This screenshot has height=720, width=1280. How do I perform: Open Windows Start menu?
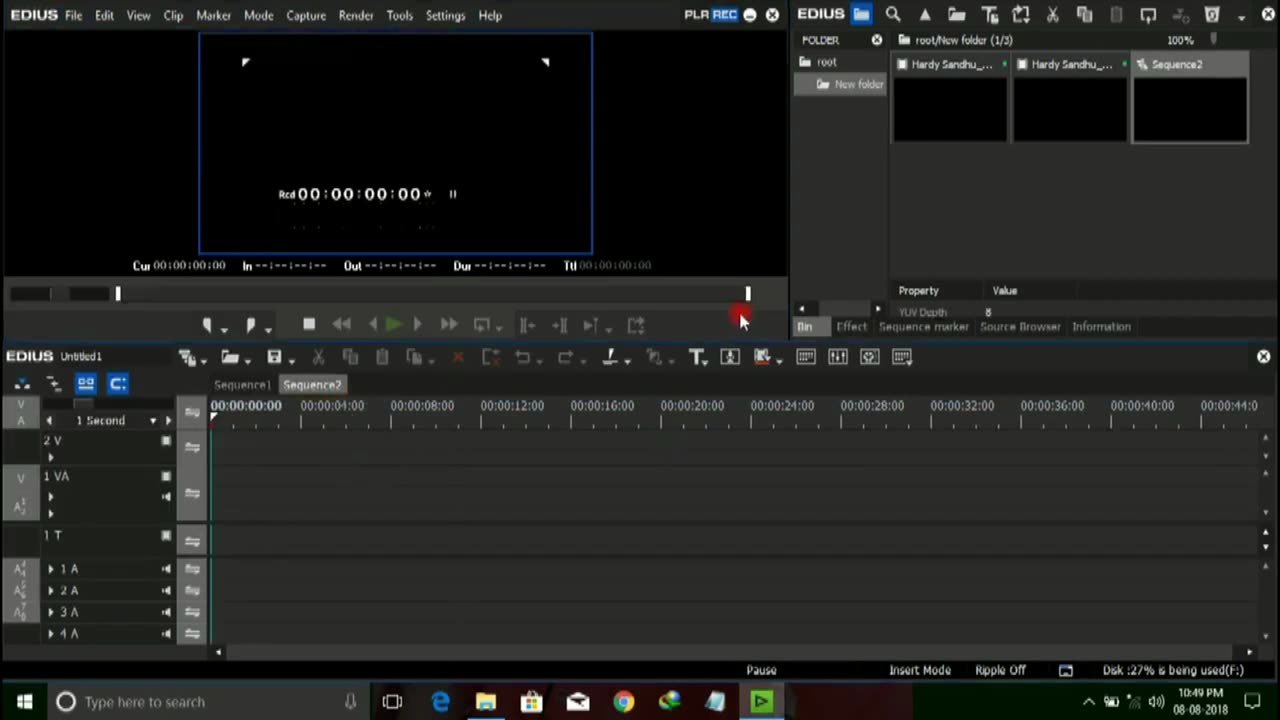[24, 702]
